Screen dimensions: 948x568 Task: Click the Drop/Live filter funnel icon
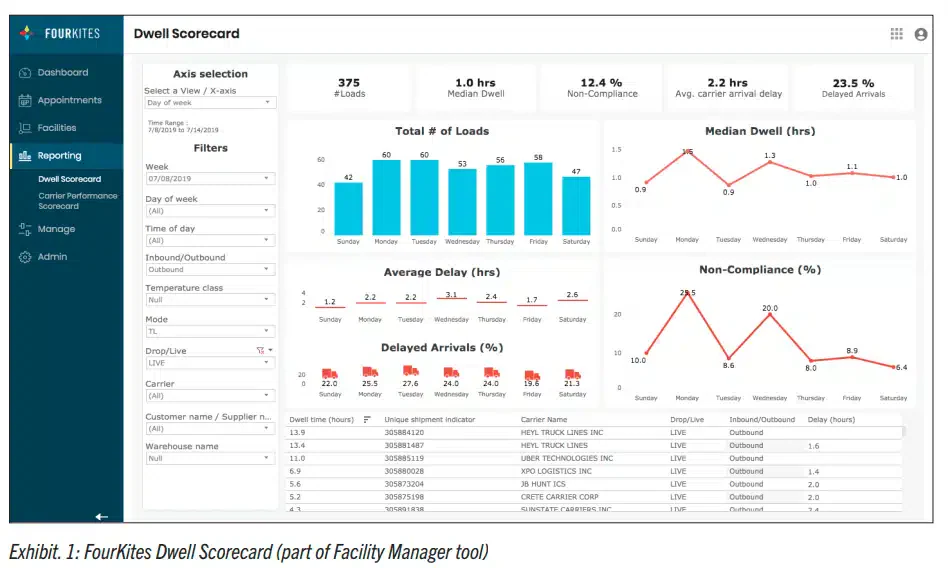[260, 350]
